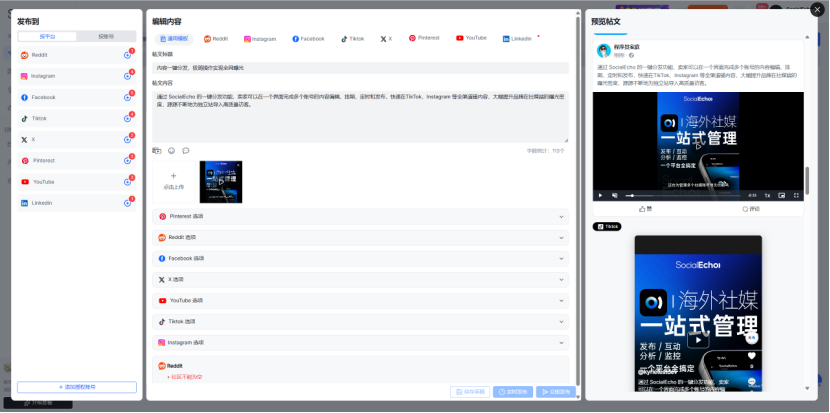Switch to the 按平台 view in the publish panel
This screenshot has height=413, width=830.
47,36
